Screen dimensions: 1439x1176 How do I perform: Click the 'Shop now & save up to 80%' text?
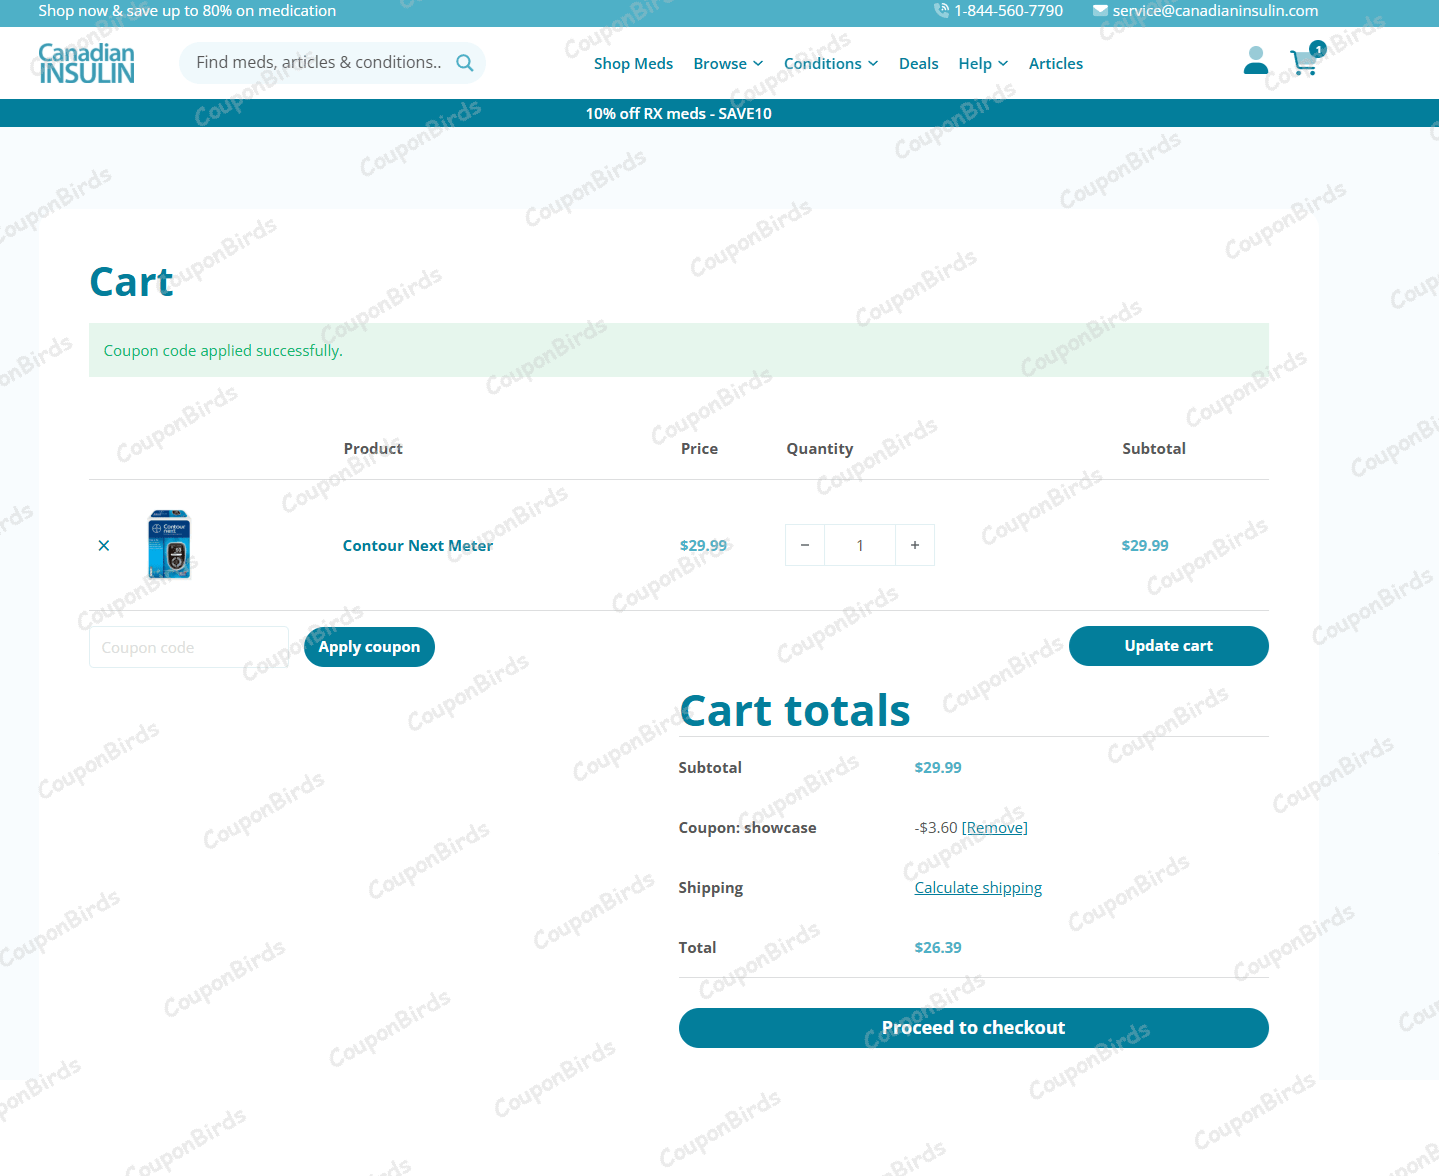click(187, 10)
